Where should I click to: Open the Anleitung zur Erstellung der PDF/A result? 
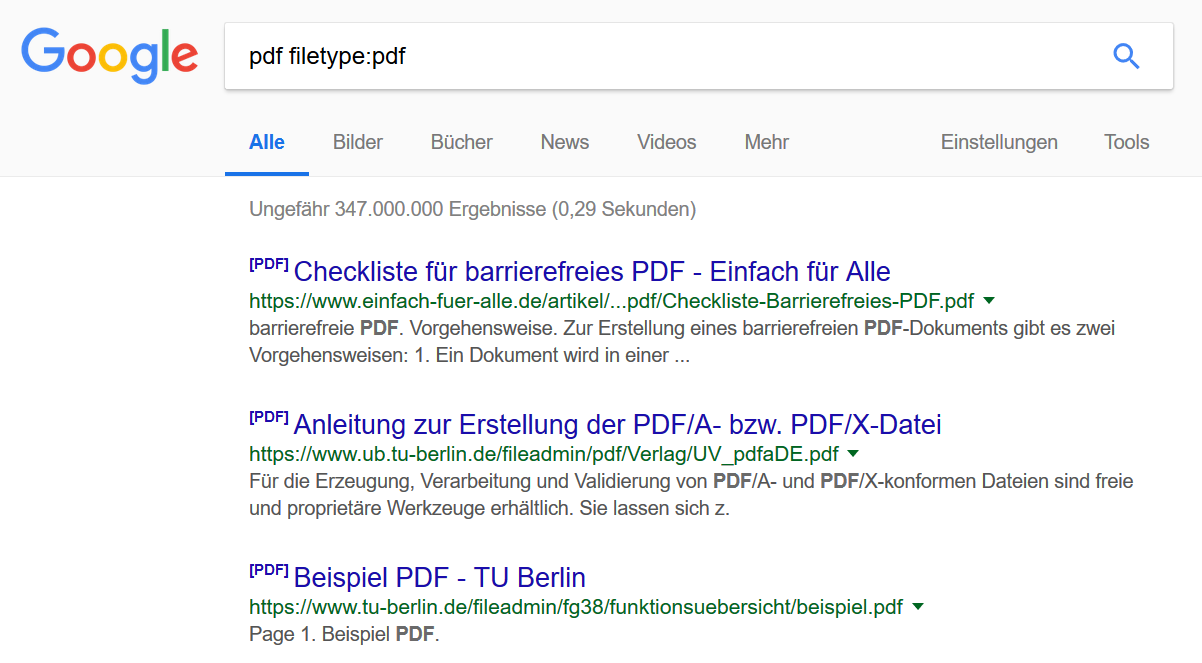[617, 424]
